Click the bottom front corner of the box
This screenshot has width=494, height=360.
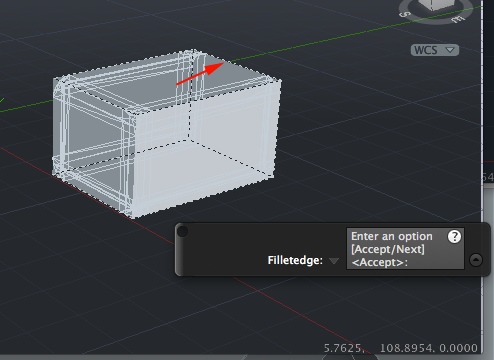click(x=133, y=216)
